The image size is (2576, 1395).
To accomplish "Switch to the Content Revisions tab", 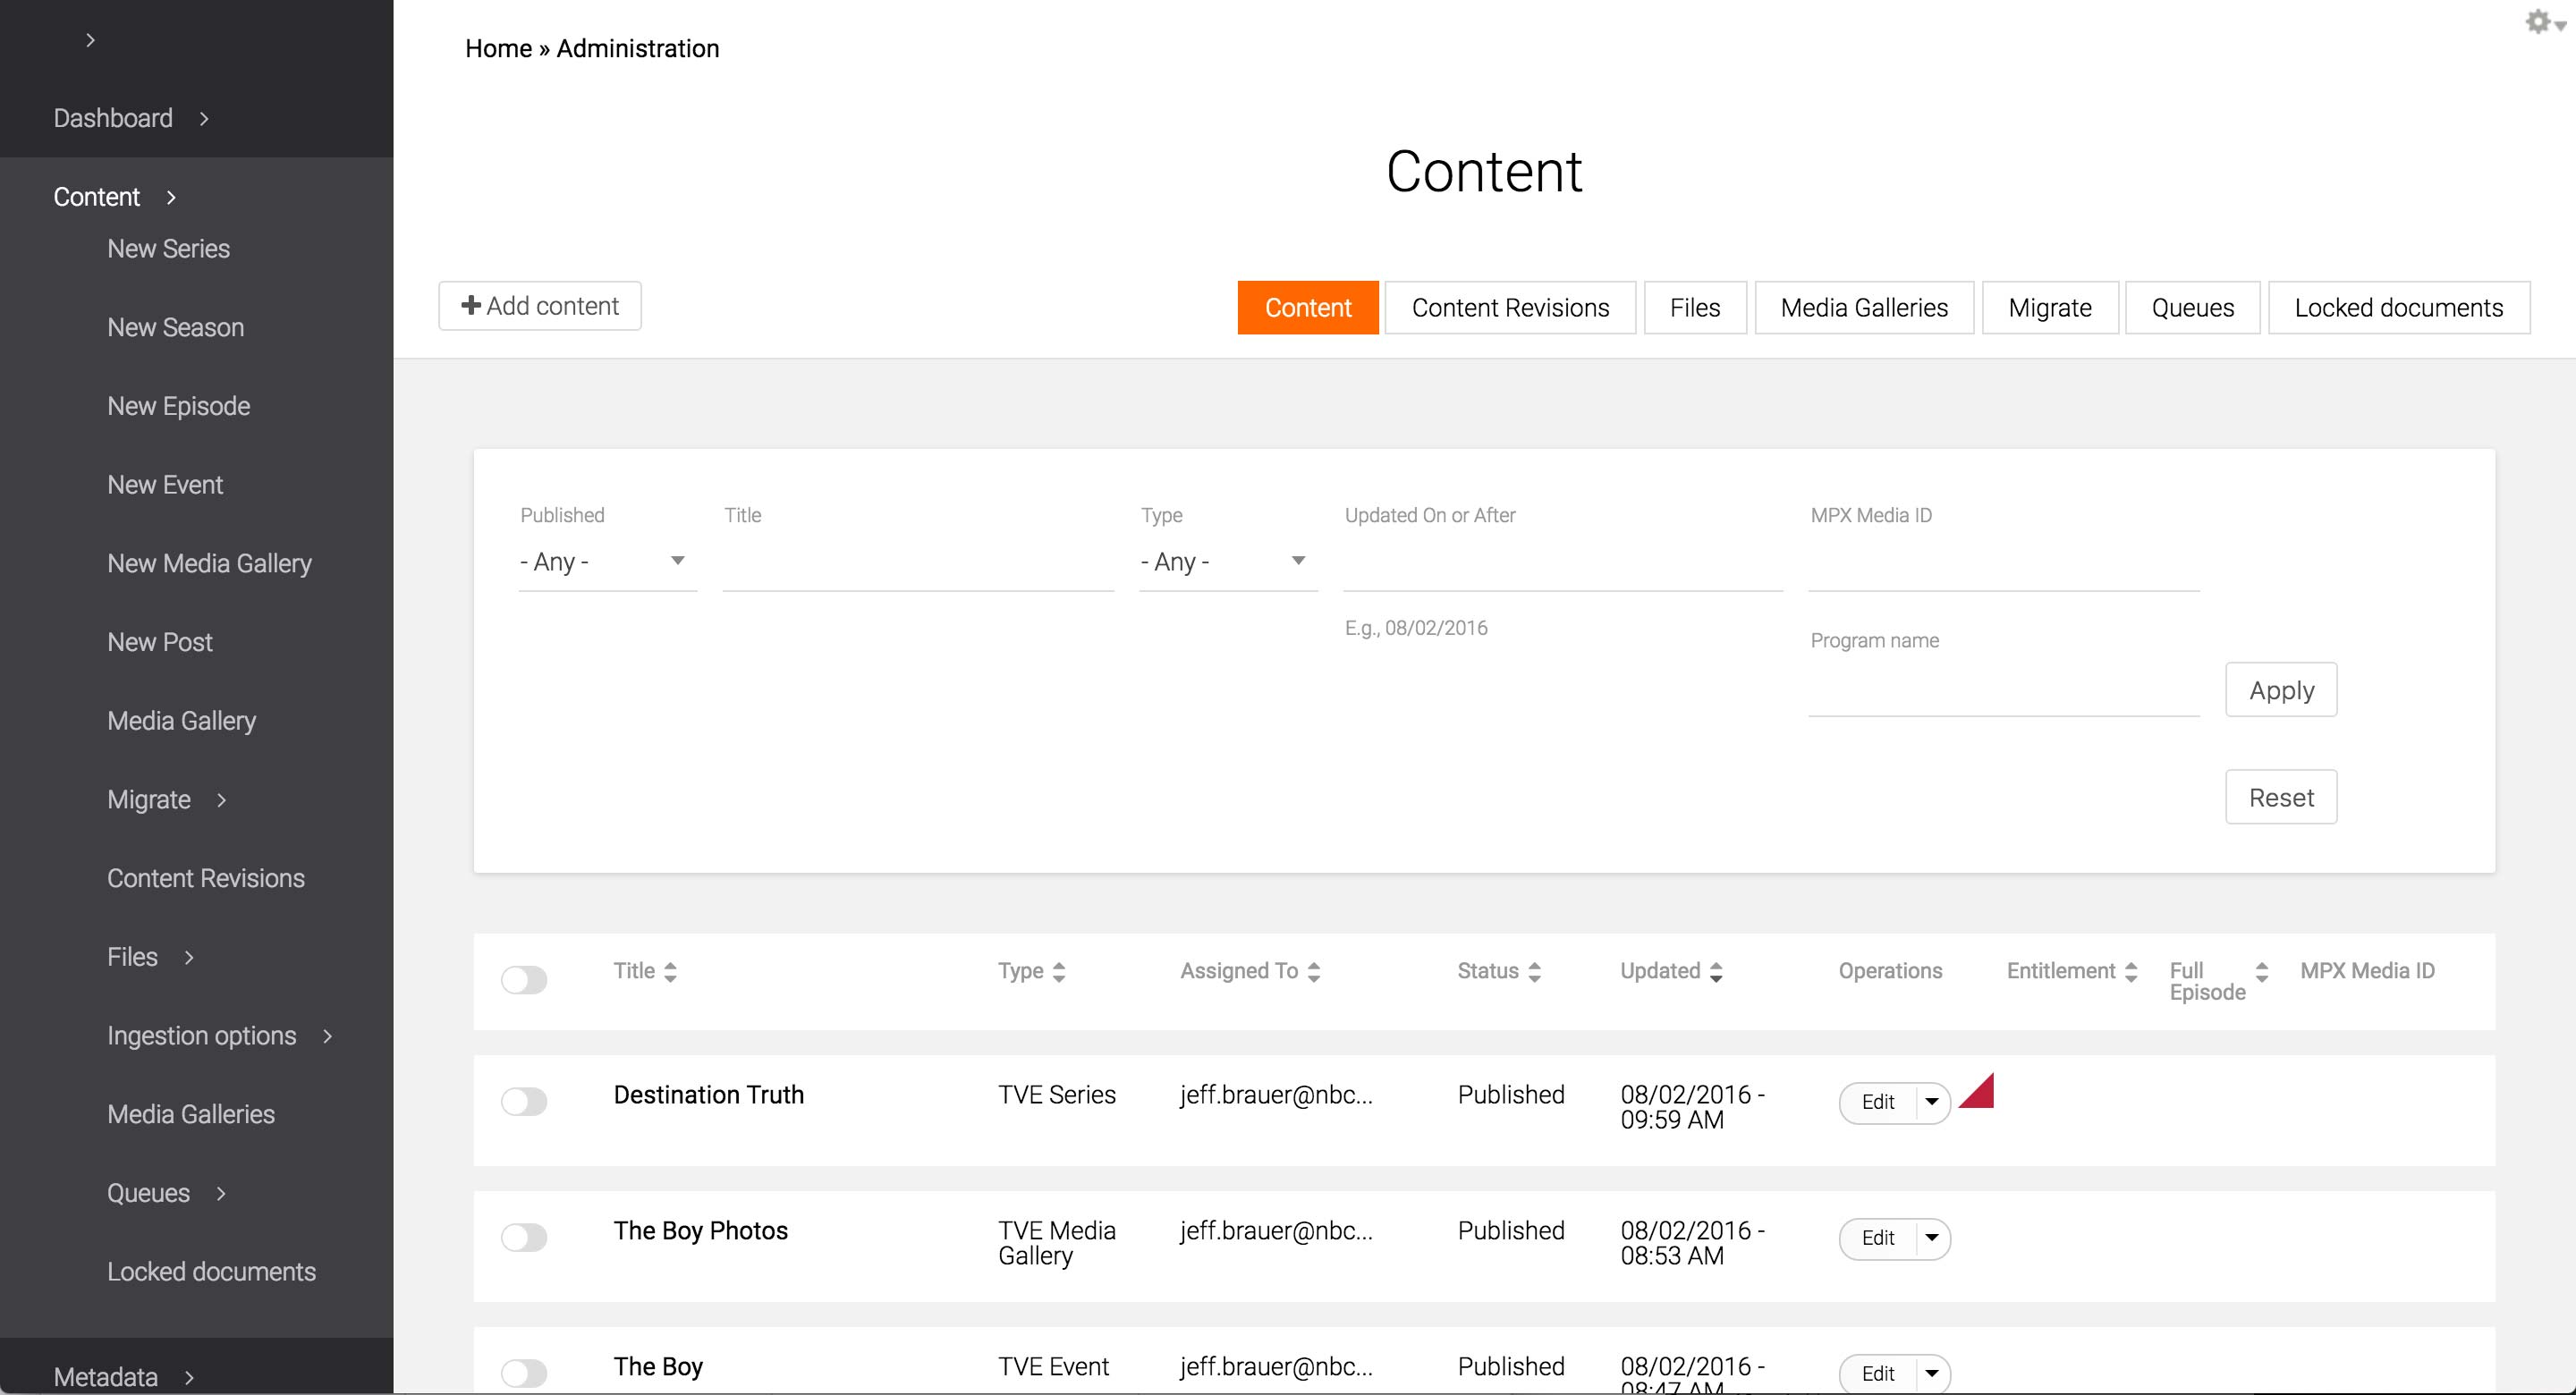I will [1510, 308].
